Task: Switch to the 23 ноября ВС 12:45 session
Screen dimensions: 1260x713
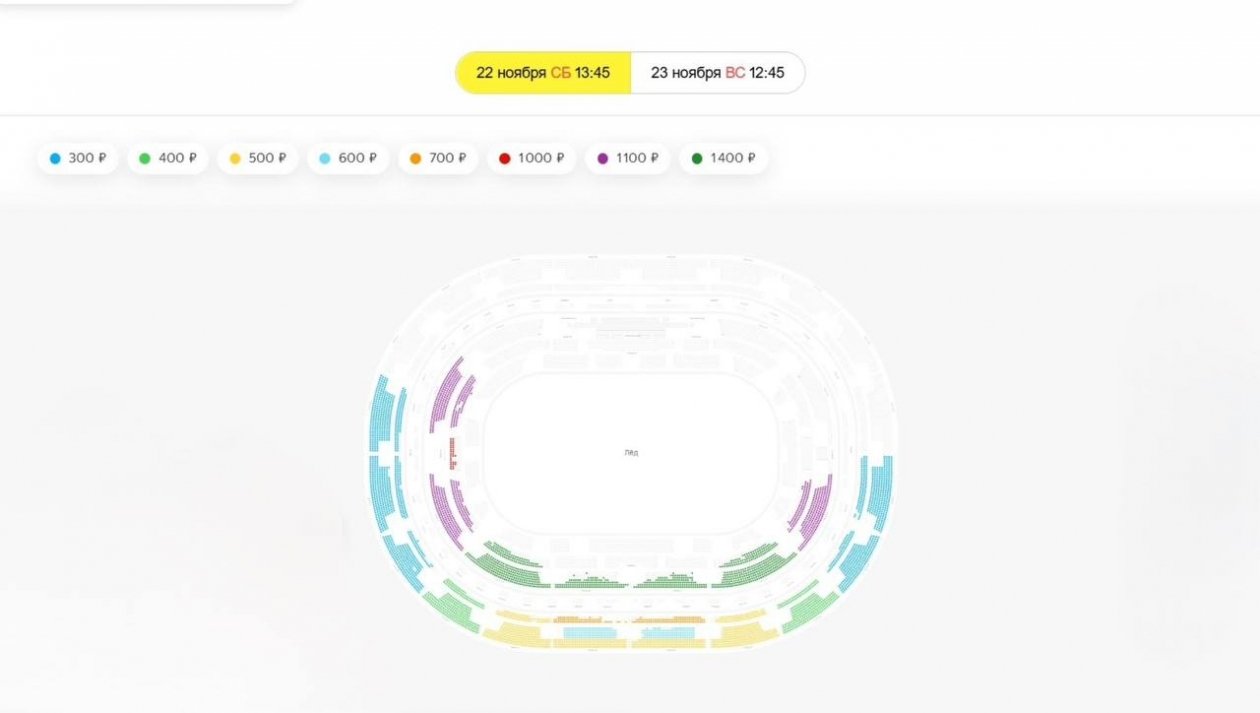Action: pos(717,73)
